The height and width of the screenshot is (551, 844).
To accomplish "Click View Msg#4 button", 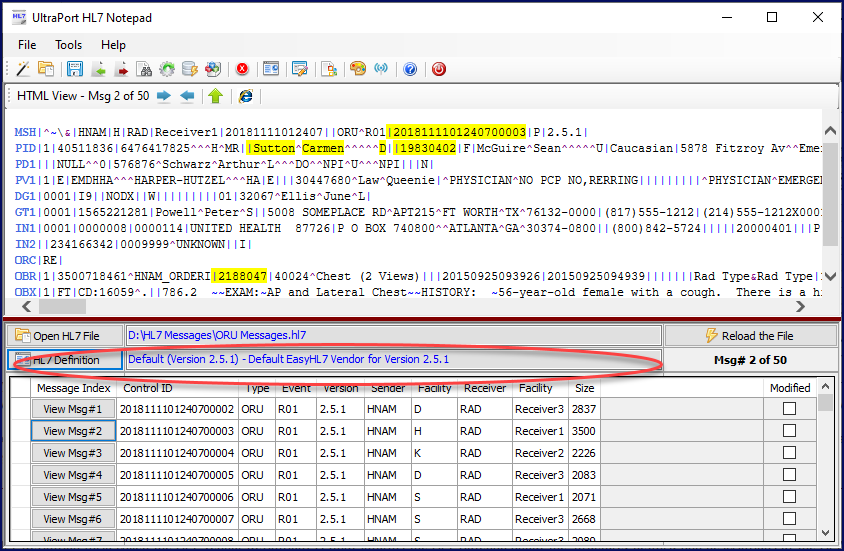I will point(73,475).
